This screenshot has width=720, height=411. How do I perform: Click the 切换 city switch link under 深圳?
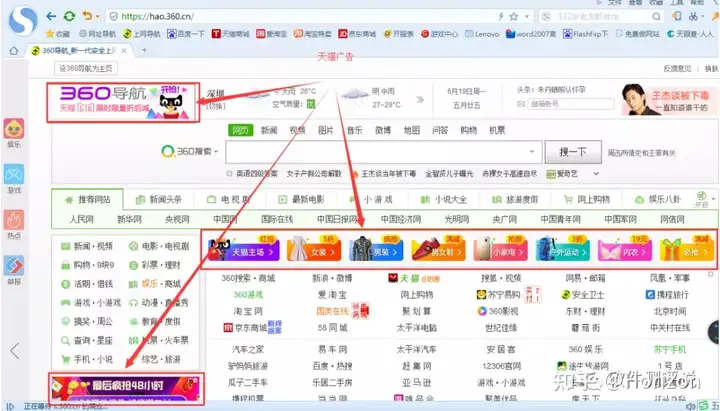[x=215, y=106]
